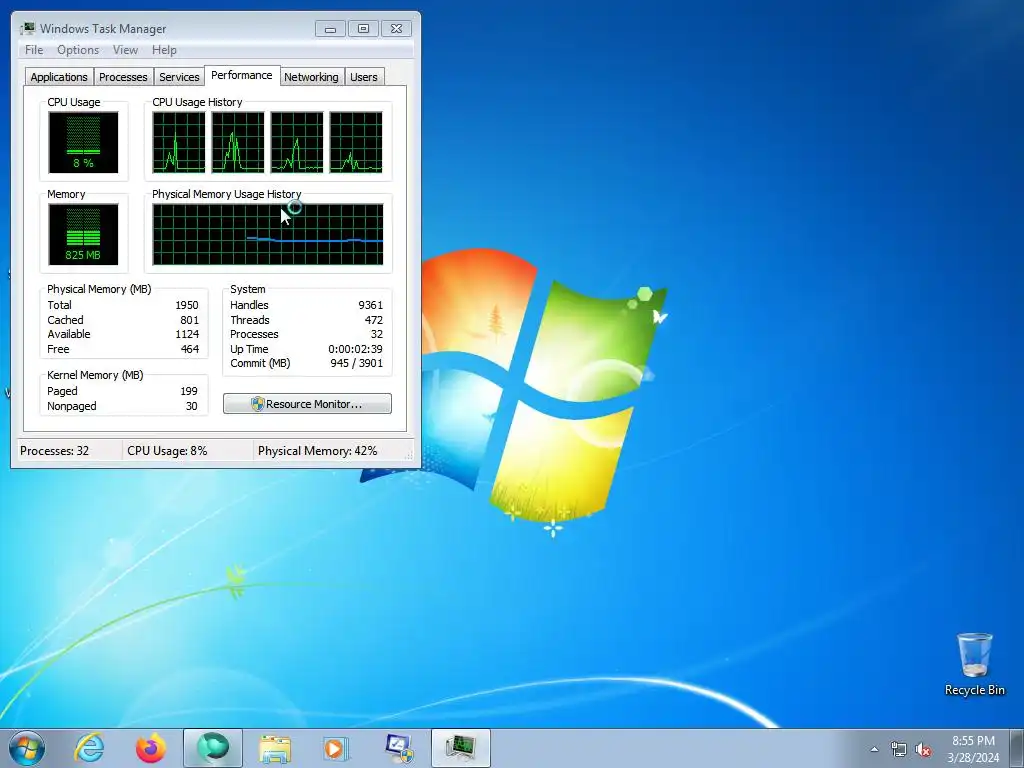
Task: Click the Cached value 801
Action: tap(189, 320)
